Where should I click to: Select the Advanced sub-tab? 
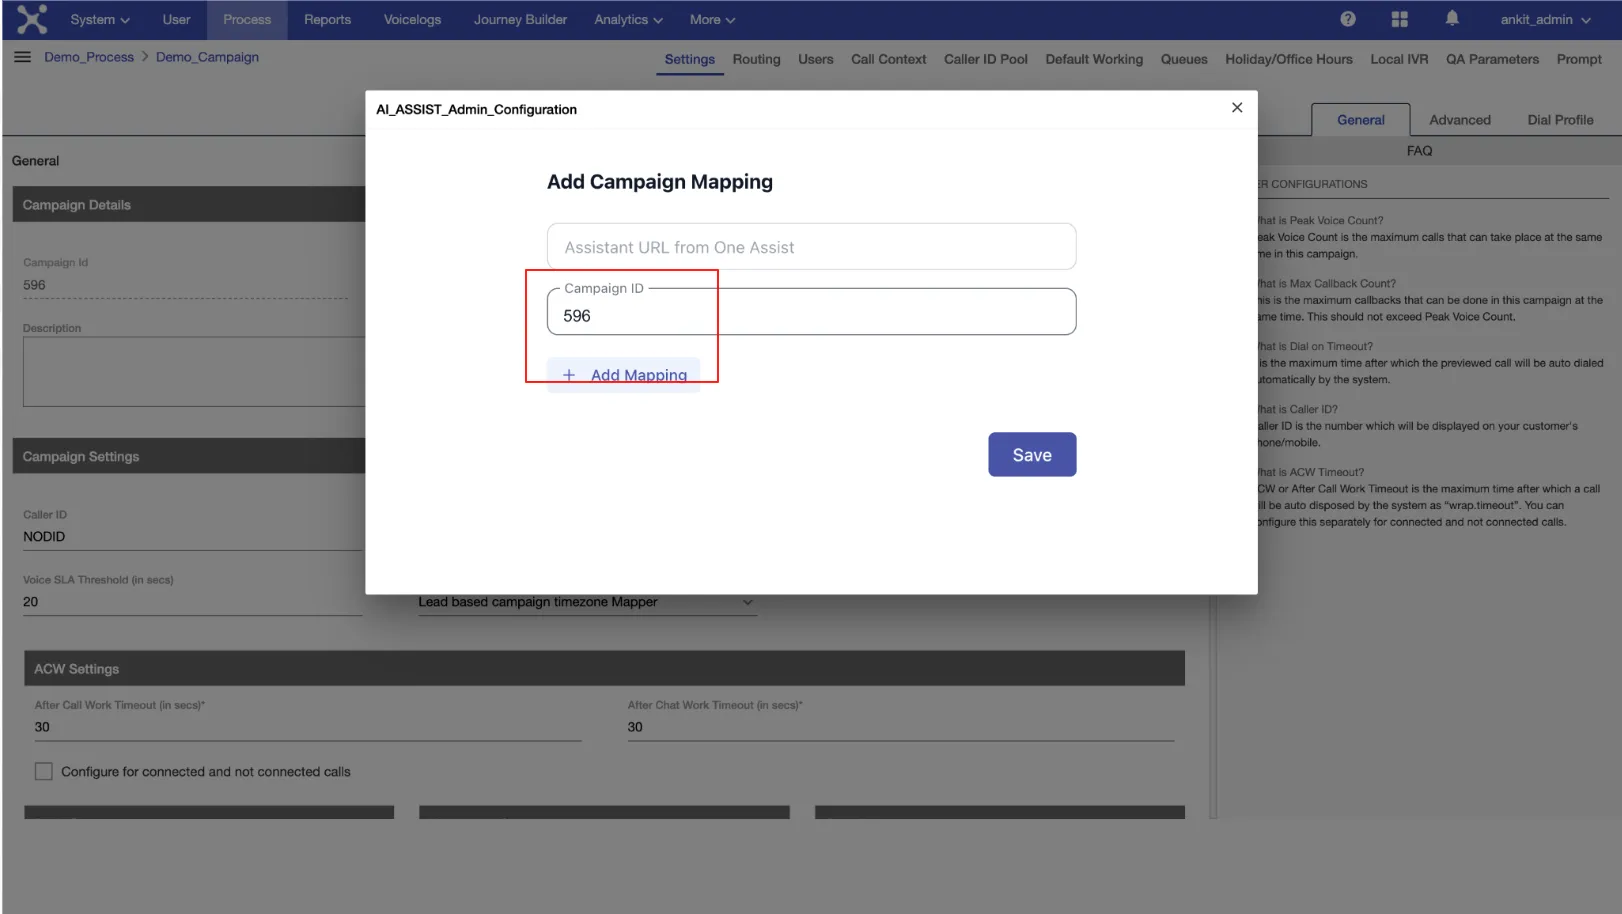point(1459,120)
